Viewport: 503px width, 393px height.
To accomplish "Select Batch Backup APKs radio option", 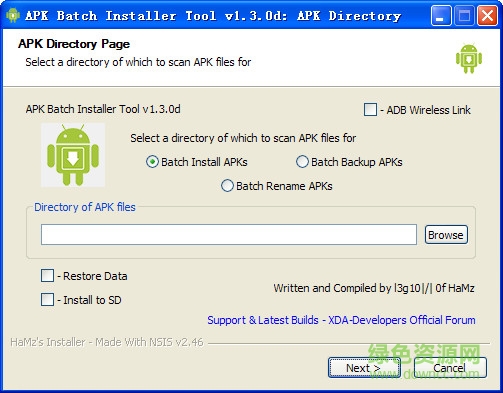I will 302,162.
